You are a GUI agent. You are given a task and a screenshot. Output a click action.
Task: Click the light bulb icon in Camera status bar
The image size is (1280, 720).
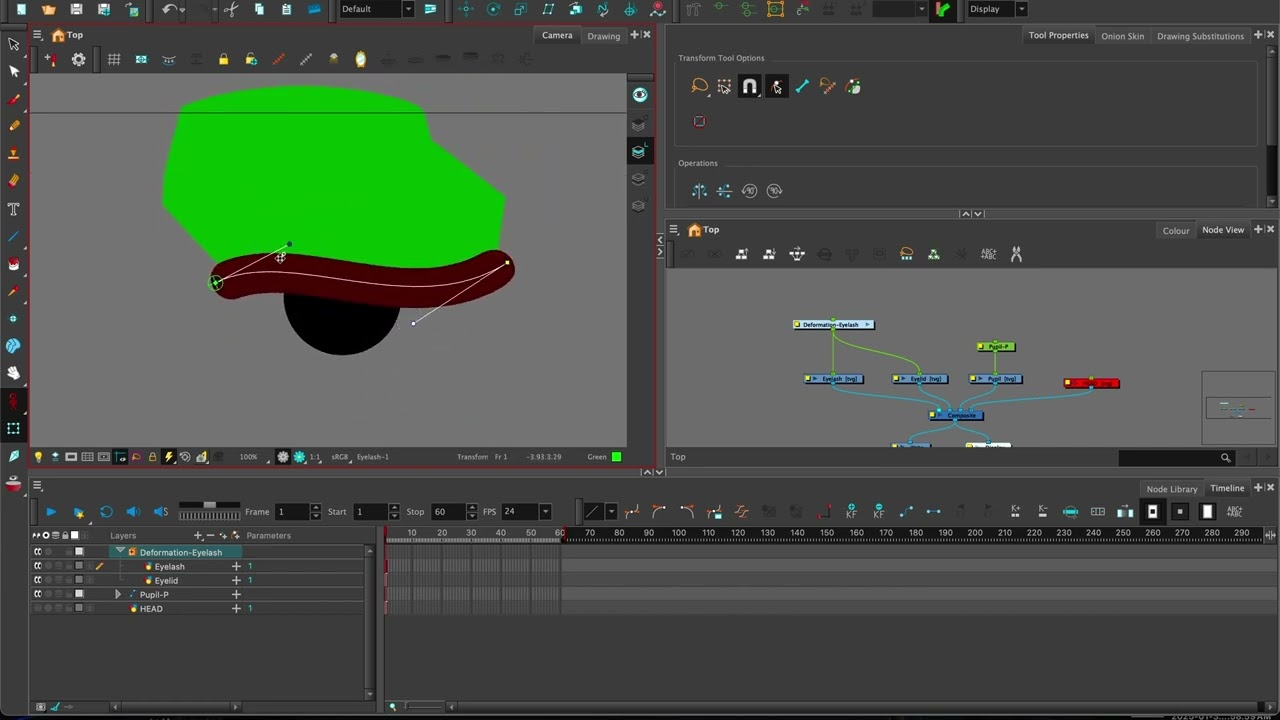[38, 457]
